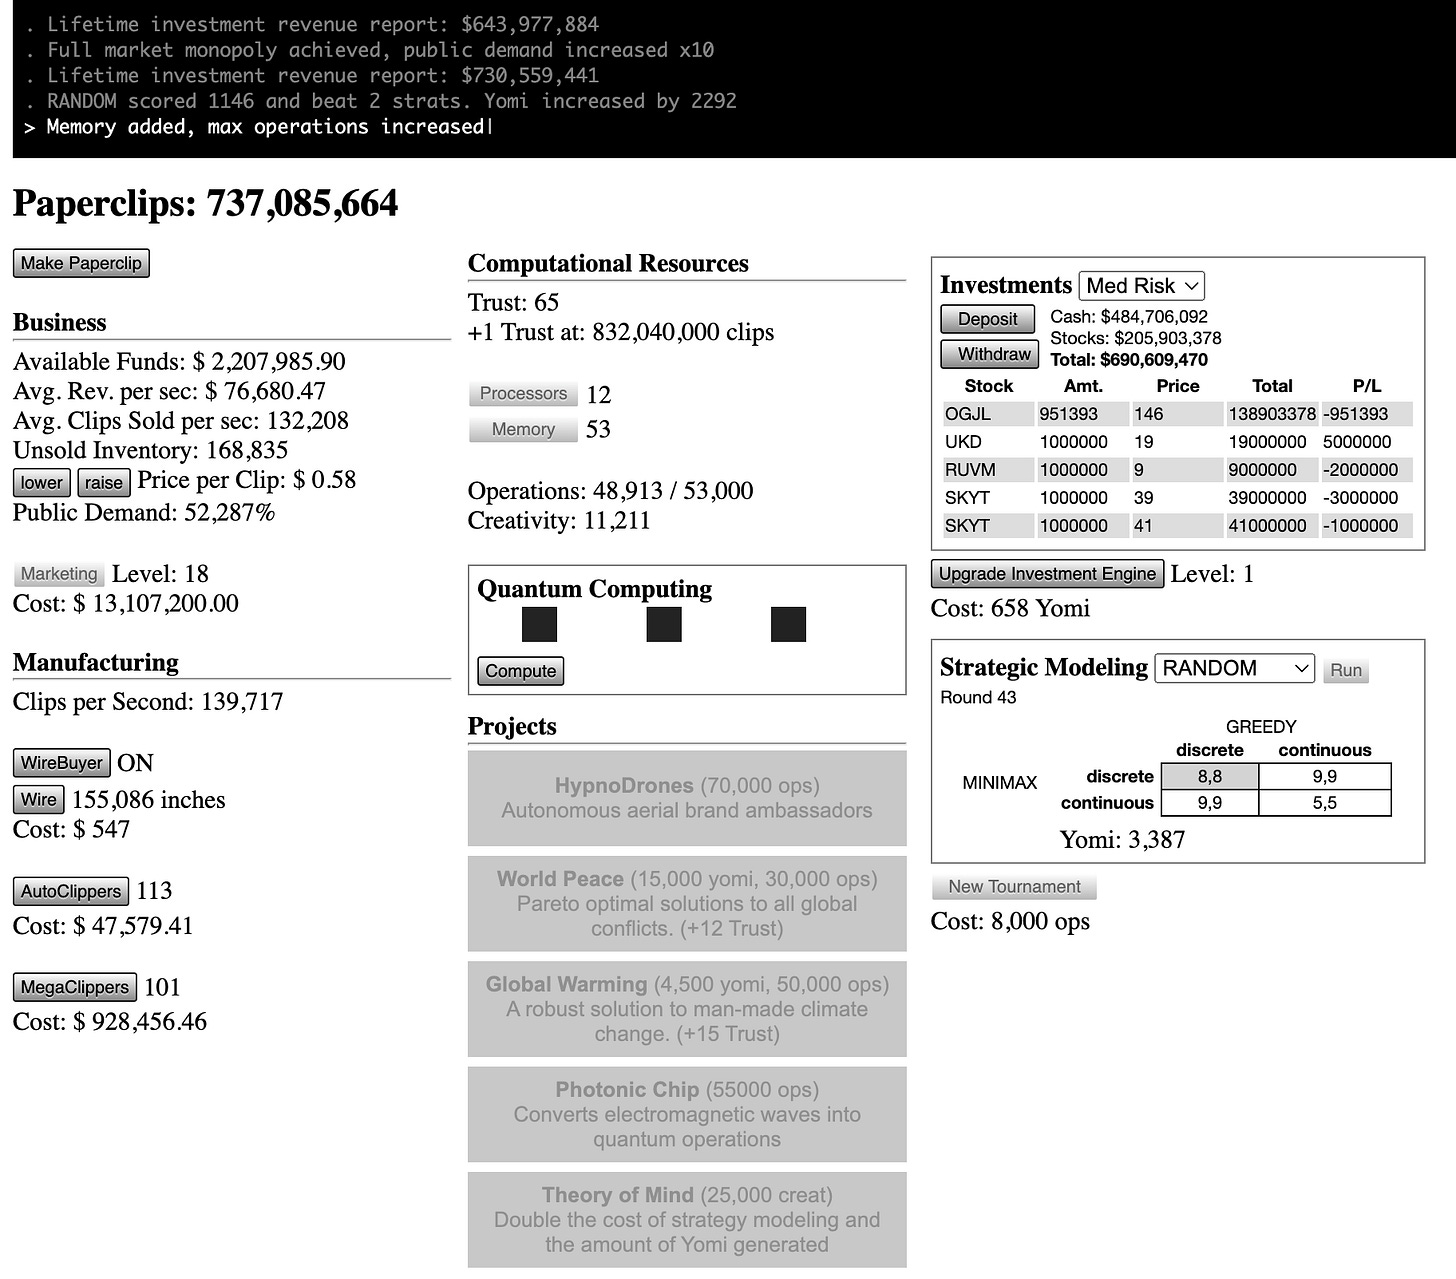The height and width of the screenshot is (1279, 1456).
Task: Click the Avg. Clips Sold per sec value
Action: [x=307, y=421]
